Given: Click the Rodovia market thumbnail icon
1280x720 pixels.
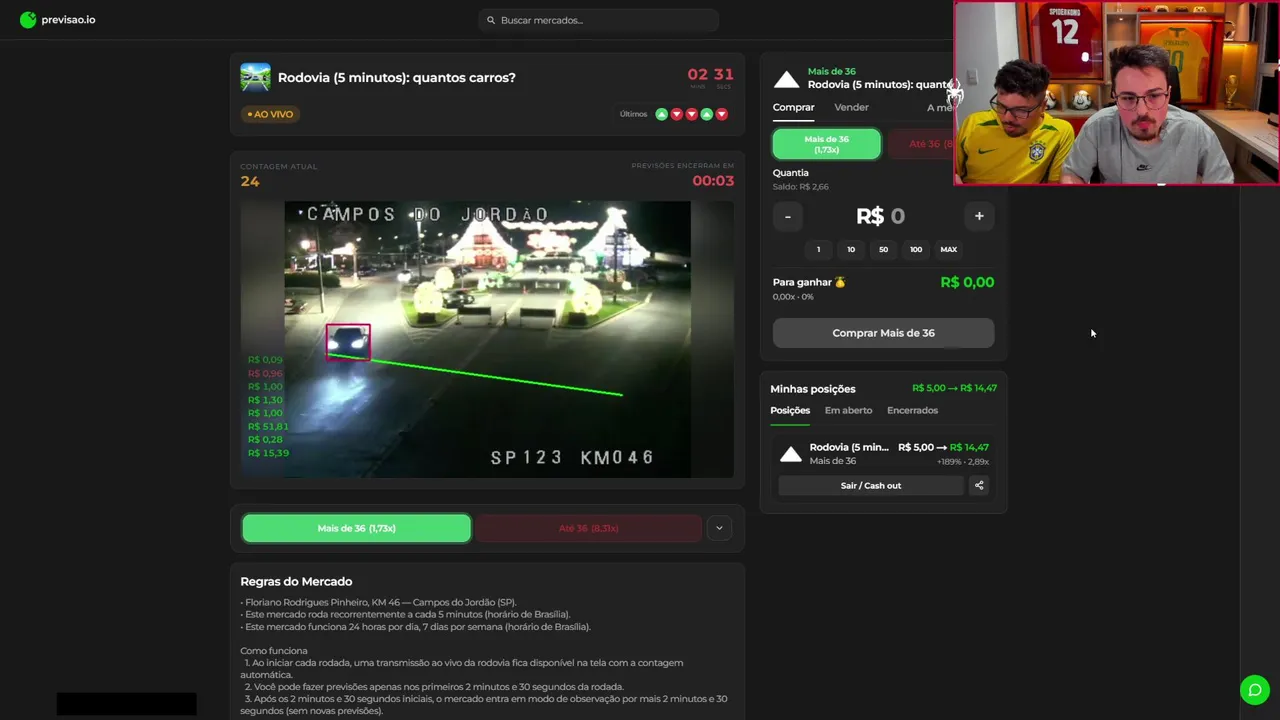Looking at the screenshot, I should point(255,77).
